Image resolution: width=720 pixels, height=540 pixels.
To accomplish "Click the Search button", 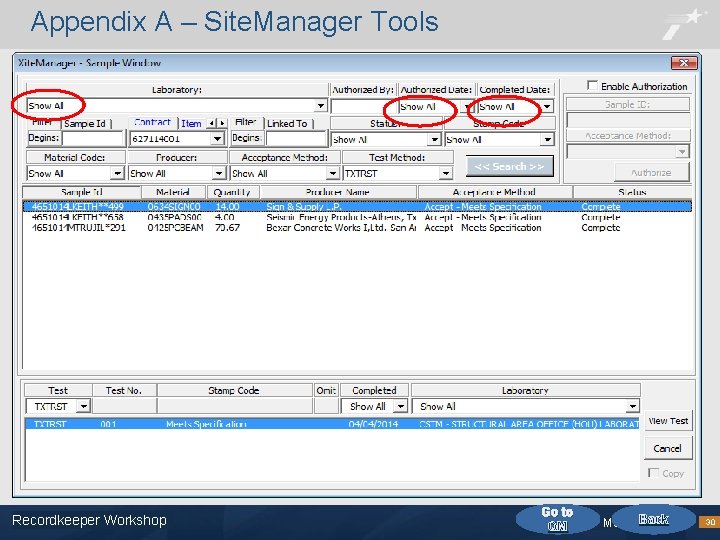I will [x=510, y=166].
